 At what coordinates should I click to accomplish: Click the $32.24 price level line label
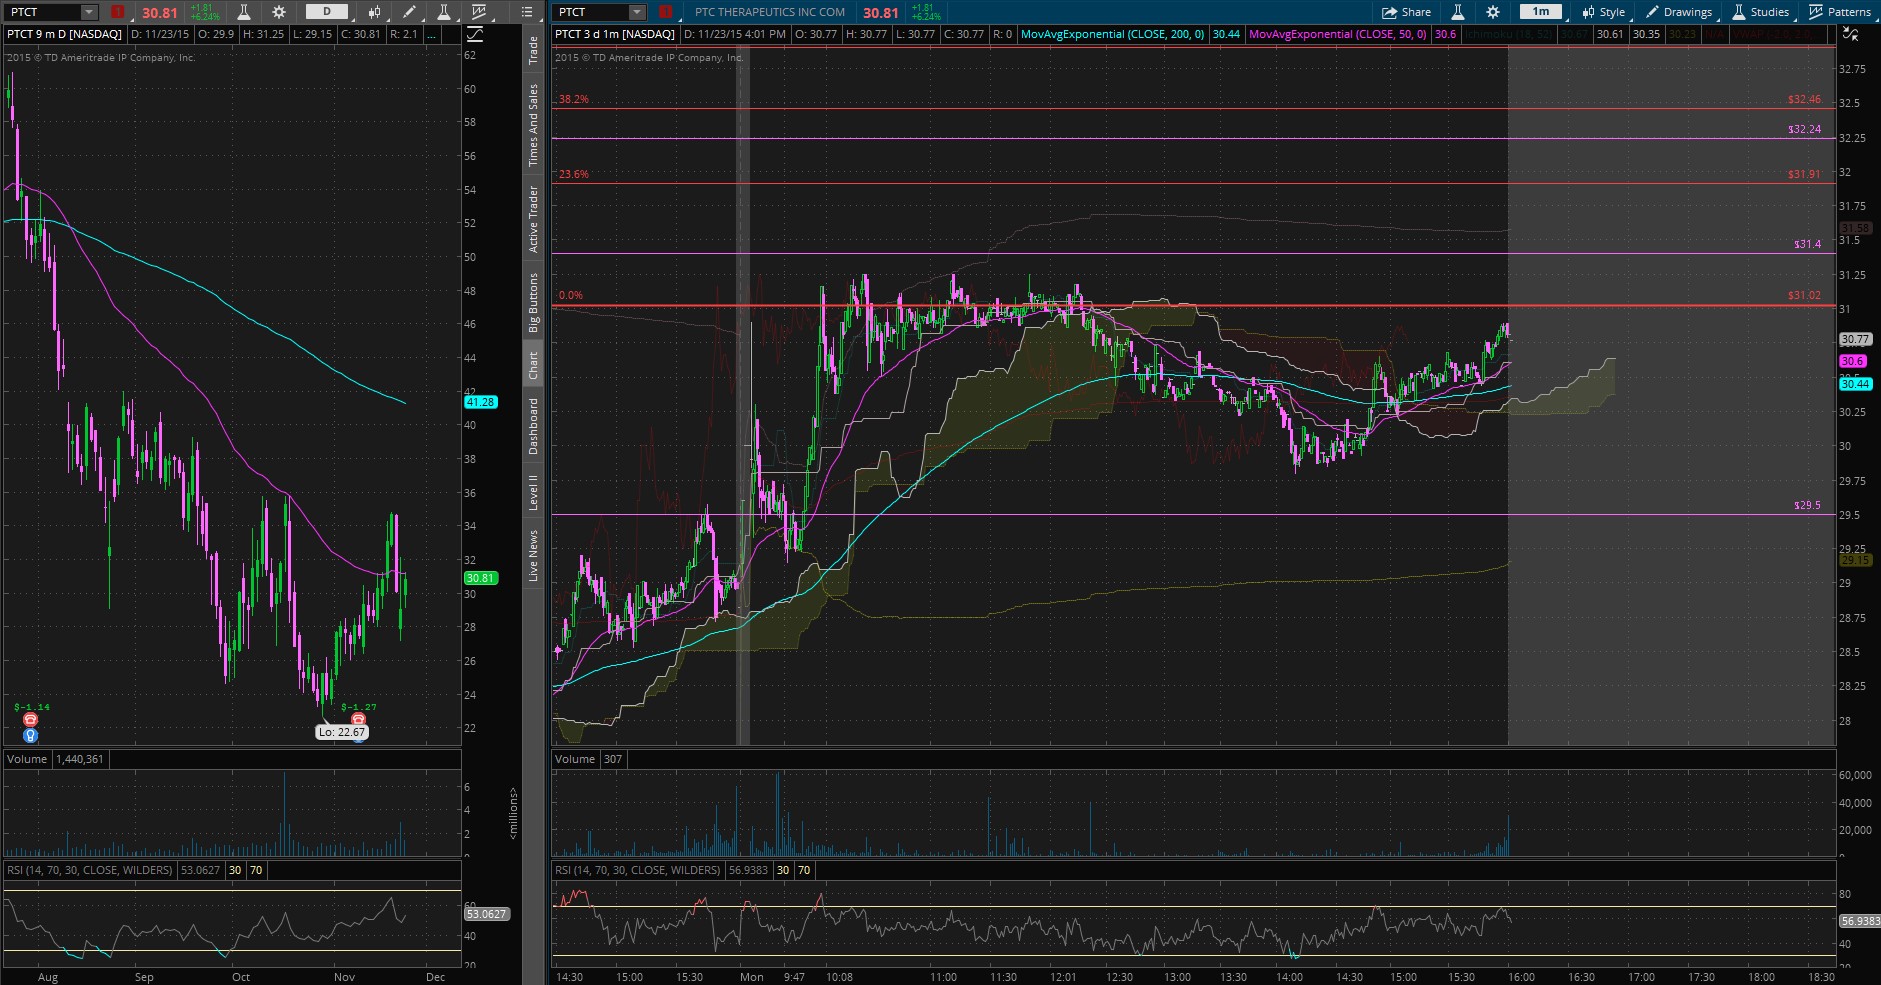[x=1804, y=129]
